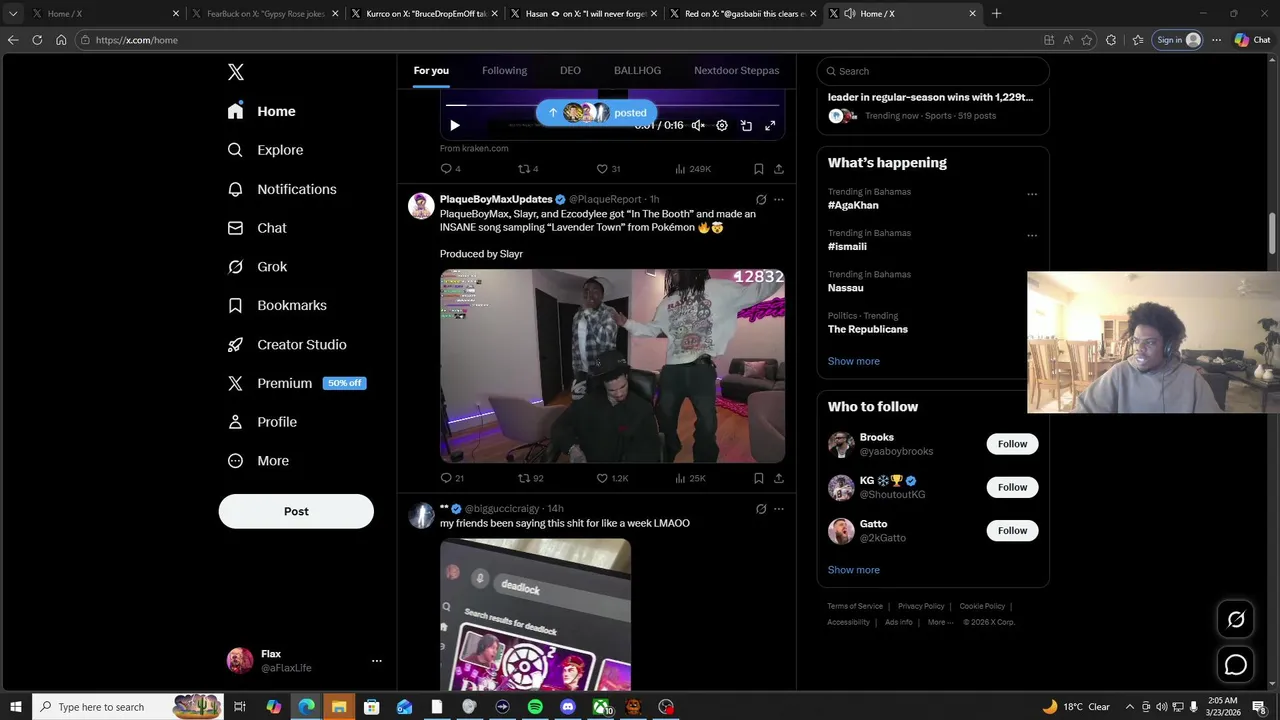Screen dimensions: 1280x720
Task: Follow KG @ShoutoutKG
Action: (1012, 487)
